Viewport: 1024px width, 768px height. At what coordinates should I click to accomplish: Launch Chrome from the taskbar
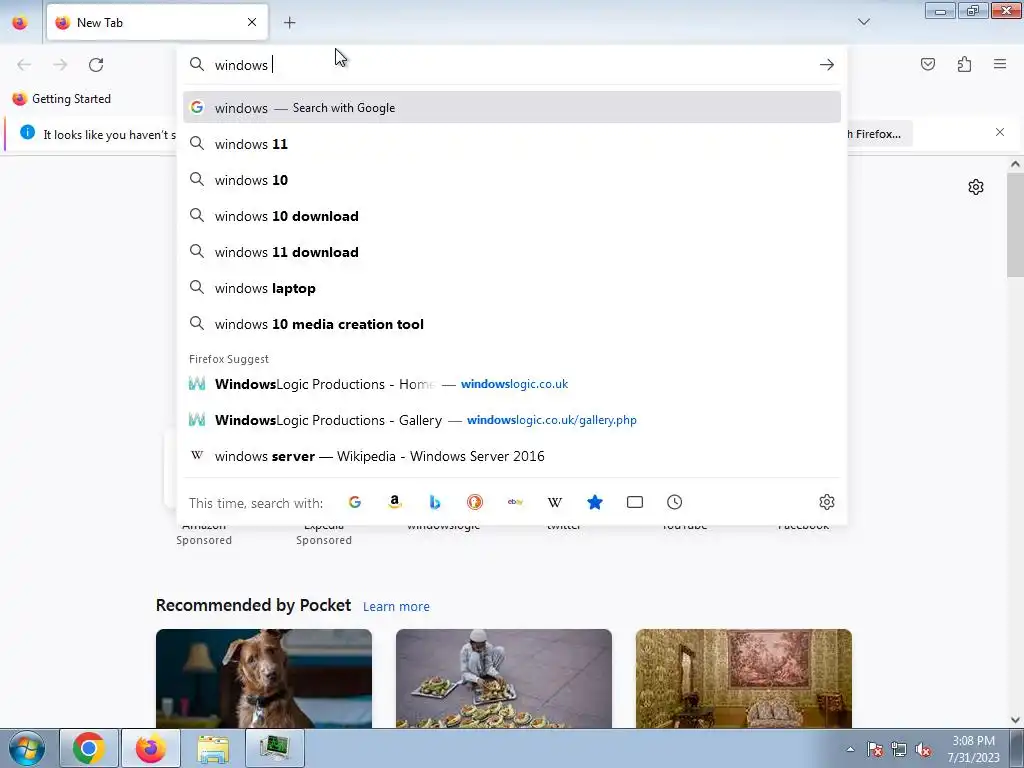[x=89, y=748]
